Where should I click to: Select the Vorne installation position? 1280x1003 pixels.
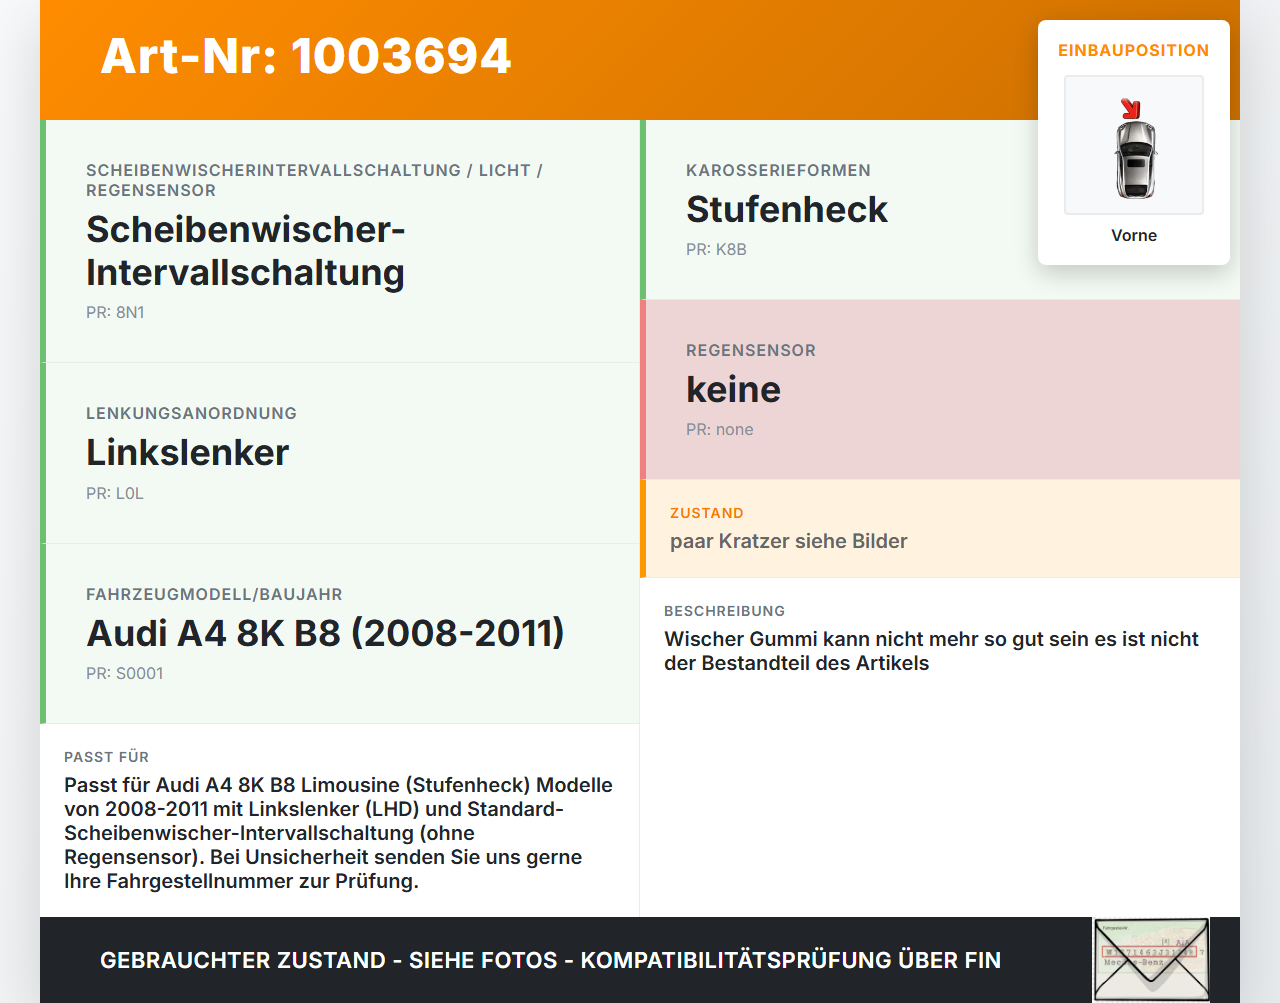(1133, 235)
